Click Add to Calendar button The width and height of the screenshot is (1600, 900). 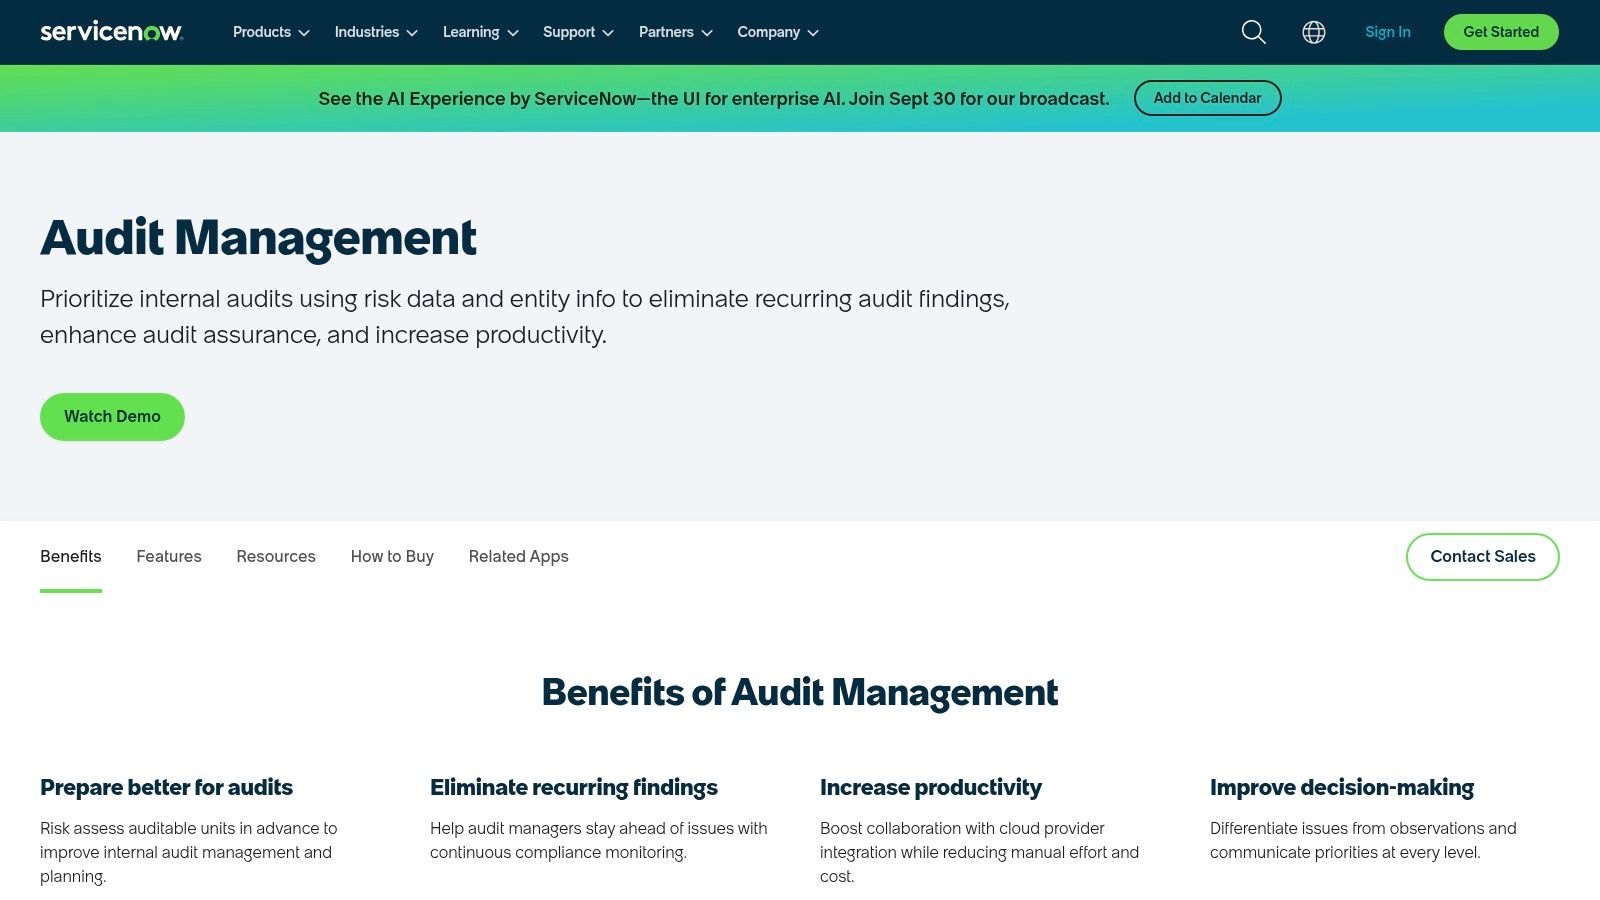(1207, 98)
